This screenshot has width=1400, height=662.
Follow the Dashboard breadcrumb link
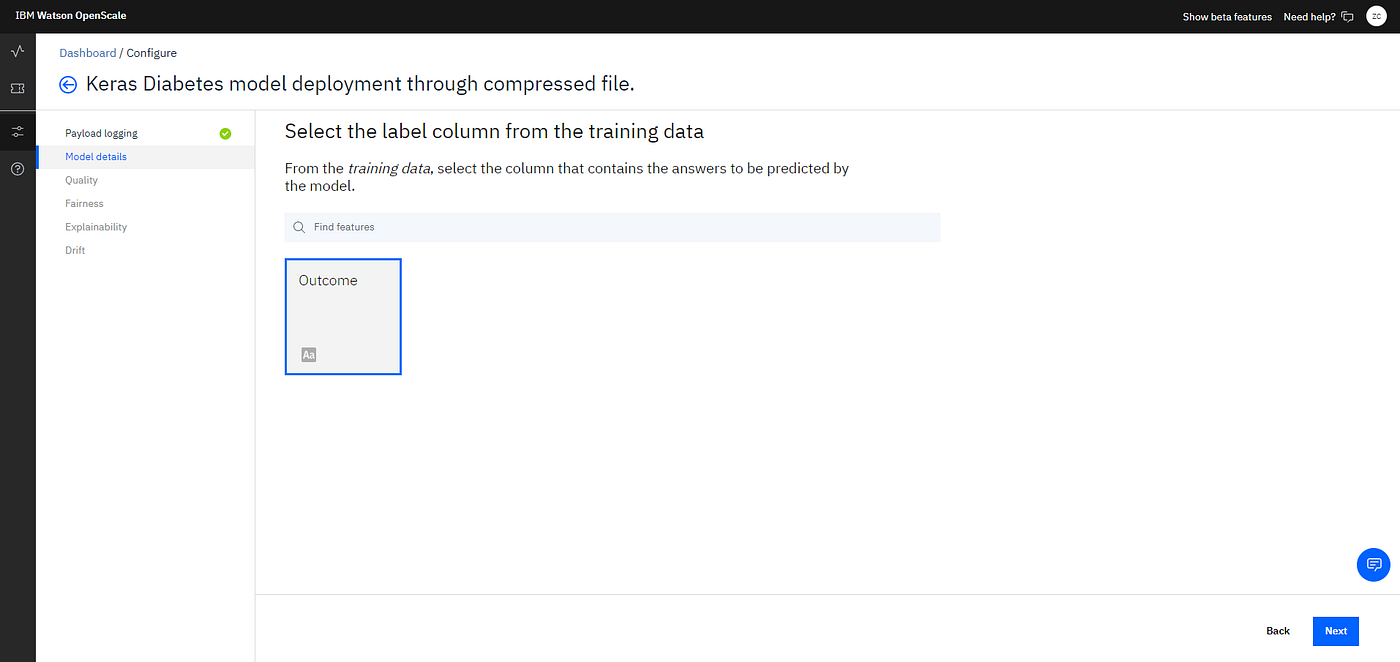point(87,53)
